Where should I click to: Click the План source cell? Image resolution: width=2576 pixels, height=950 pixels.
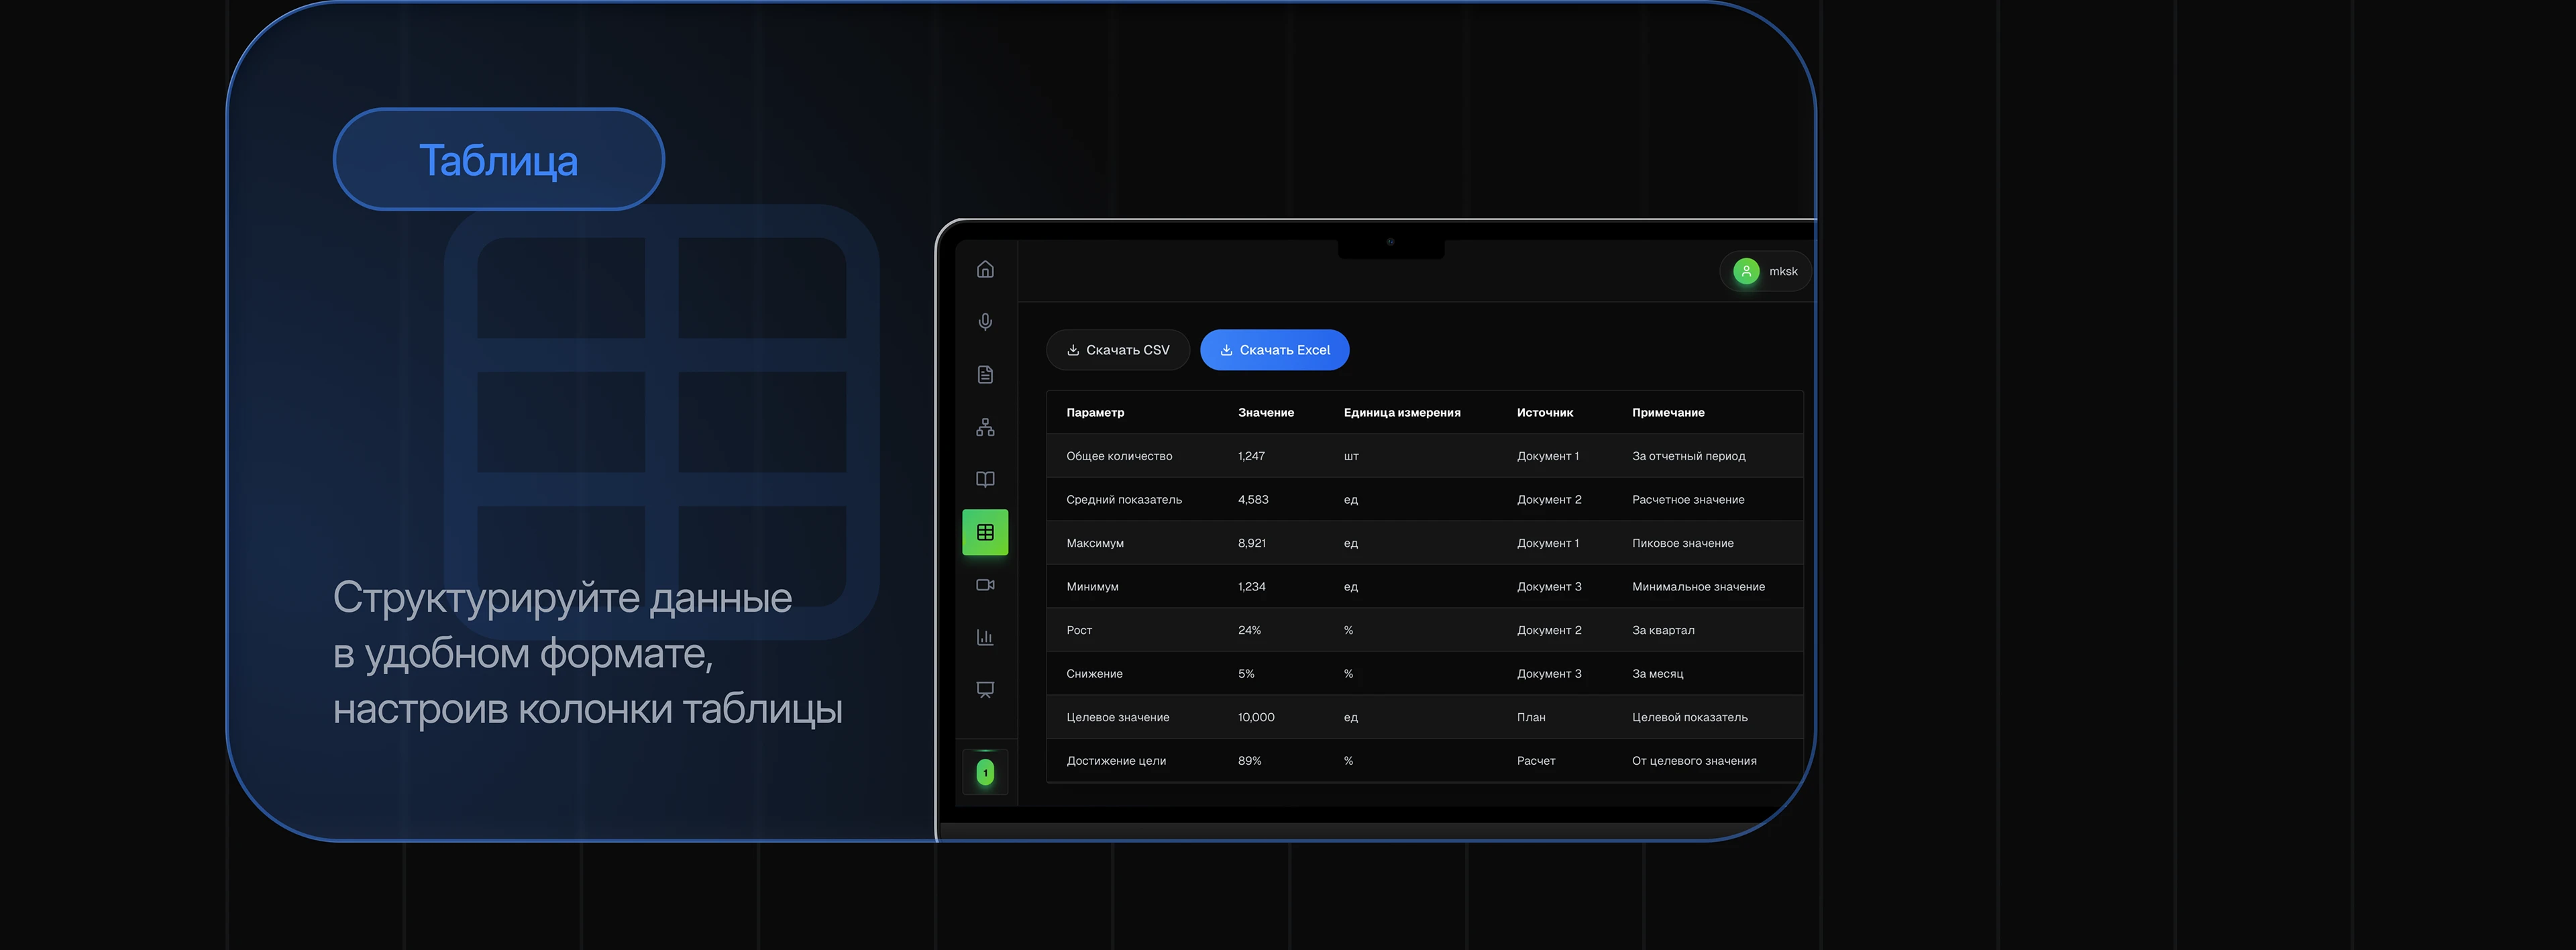tap(1531, 717)
